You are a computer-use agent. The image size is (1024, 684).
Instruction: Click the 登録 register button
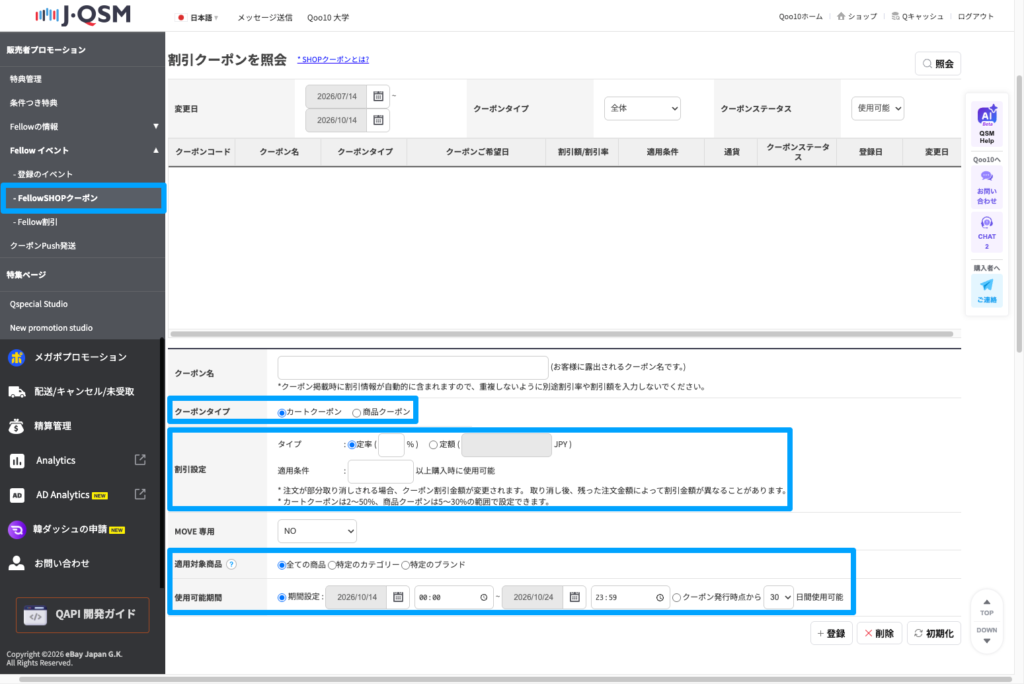pos(831,633)
